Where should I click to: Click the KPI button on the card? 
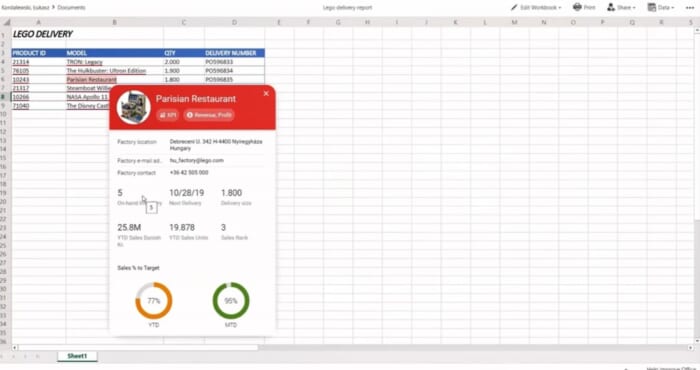pyautogui.click(x=168, y=115)
